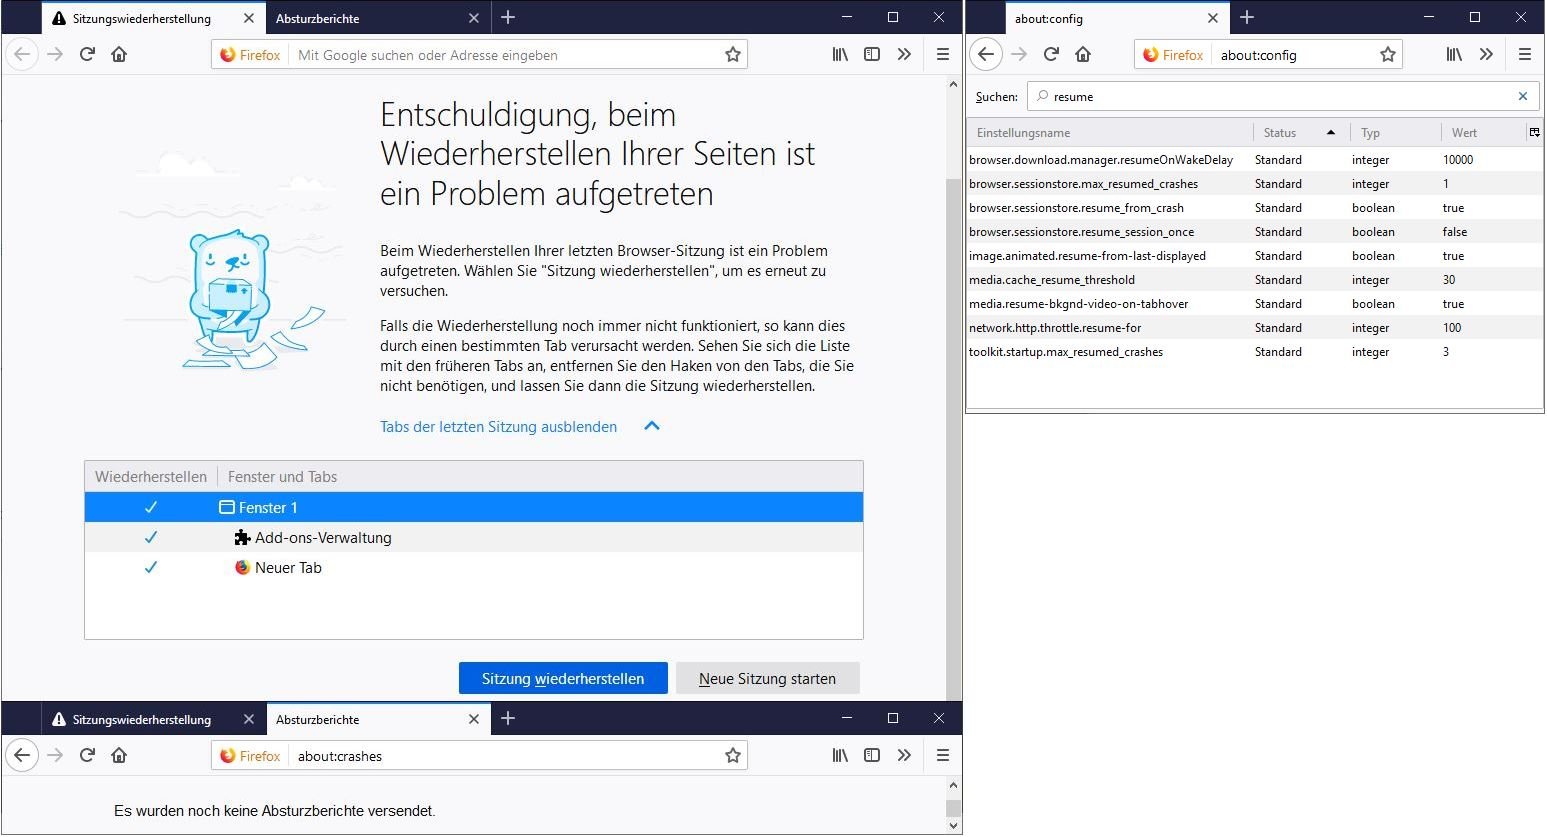1547x837 pixels.
Task: Open Library in the about:crashes window
Action: click(x=840, y=755)
